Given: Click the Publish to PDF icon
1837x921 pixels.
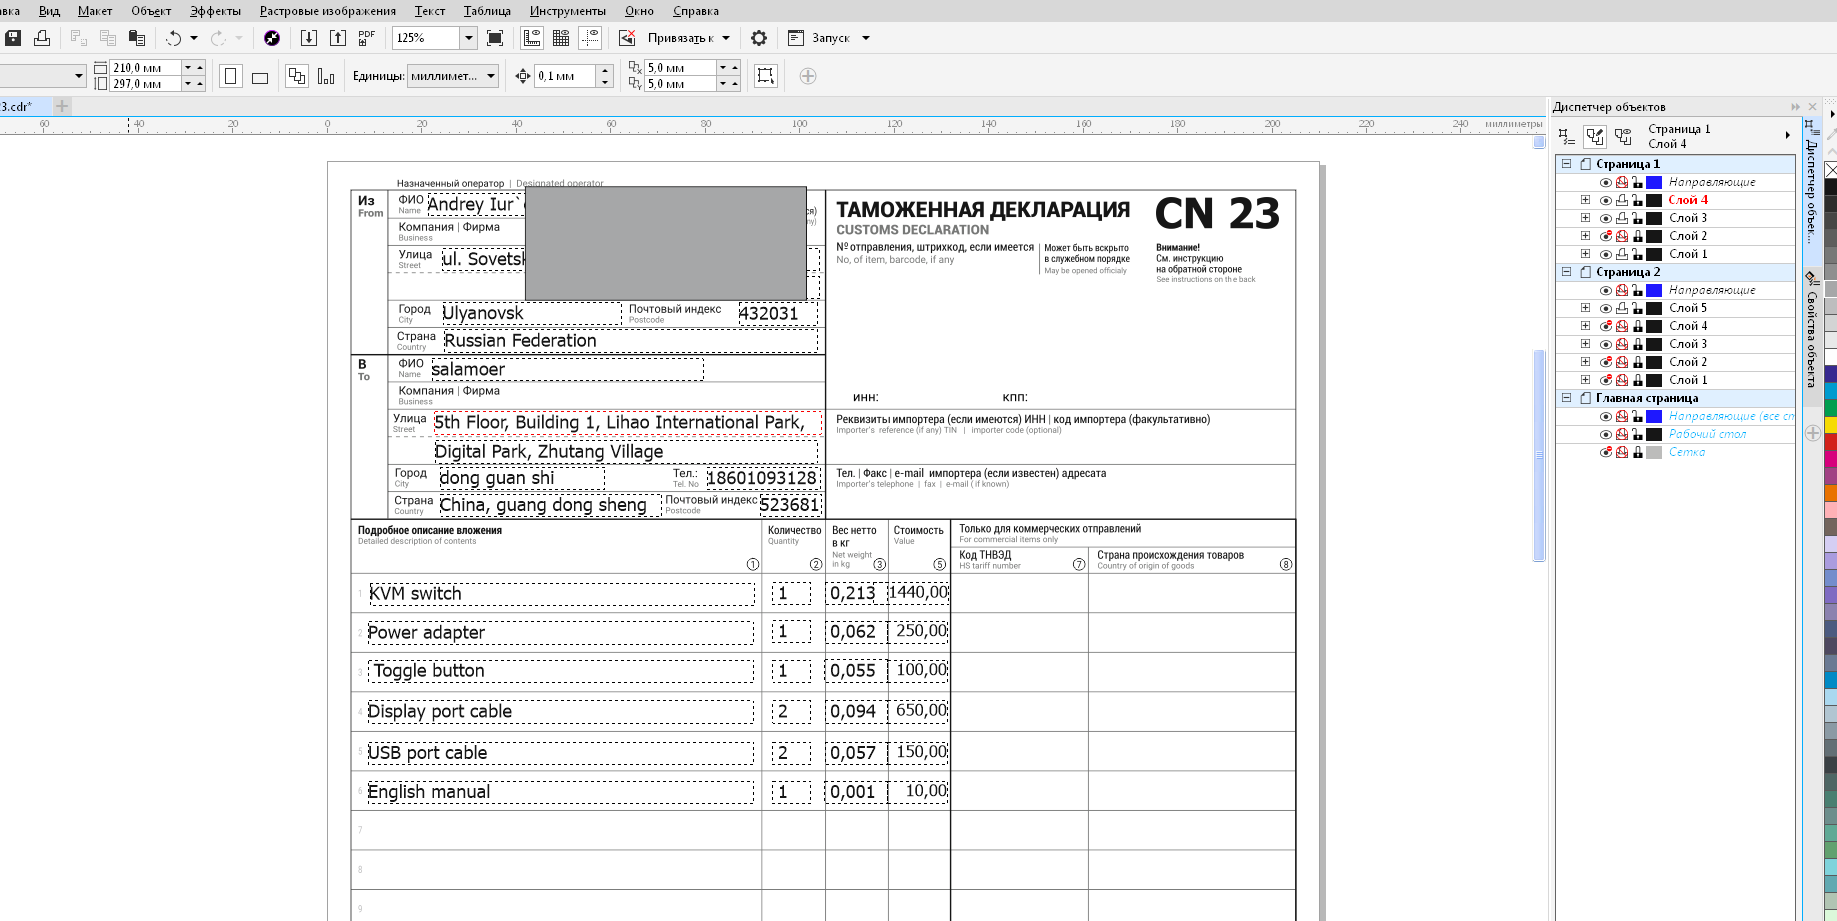Looking at the screenshot, I should (x=367, y=38).
